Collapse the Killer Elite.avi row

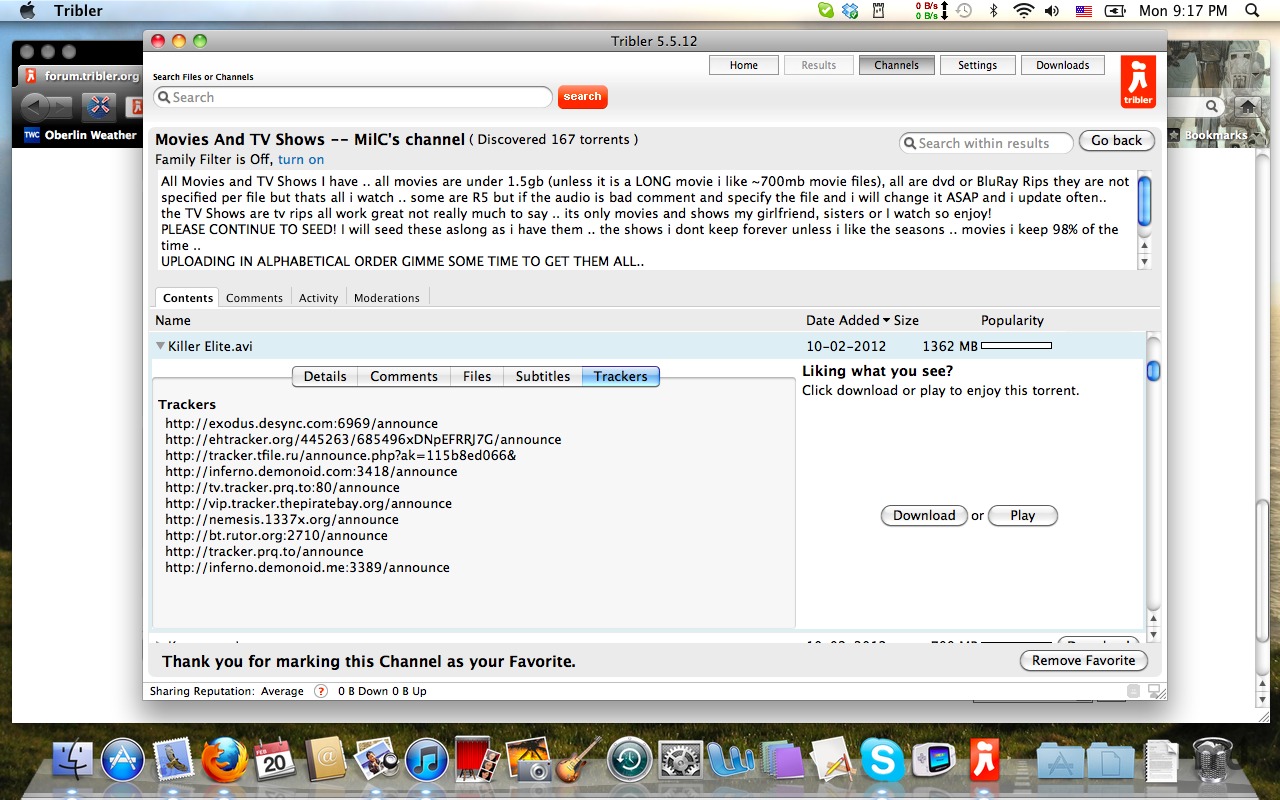pyautogui.click(x=160, y=346)
